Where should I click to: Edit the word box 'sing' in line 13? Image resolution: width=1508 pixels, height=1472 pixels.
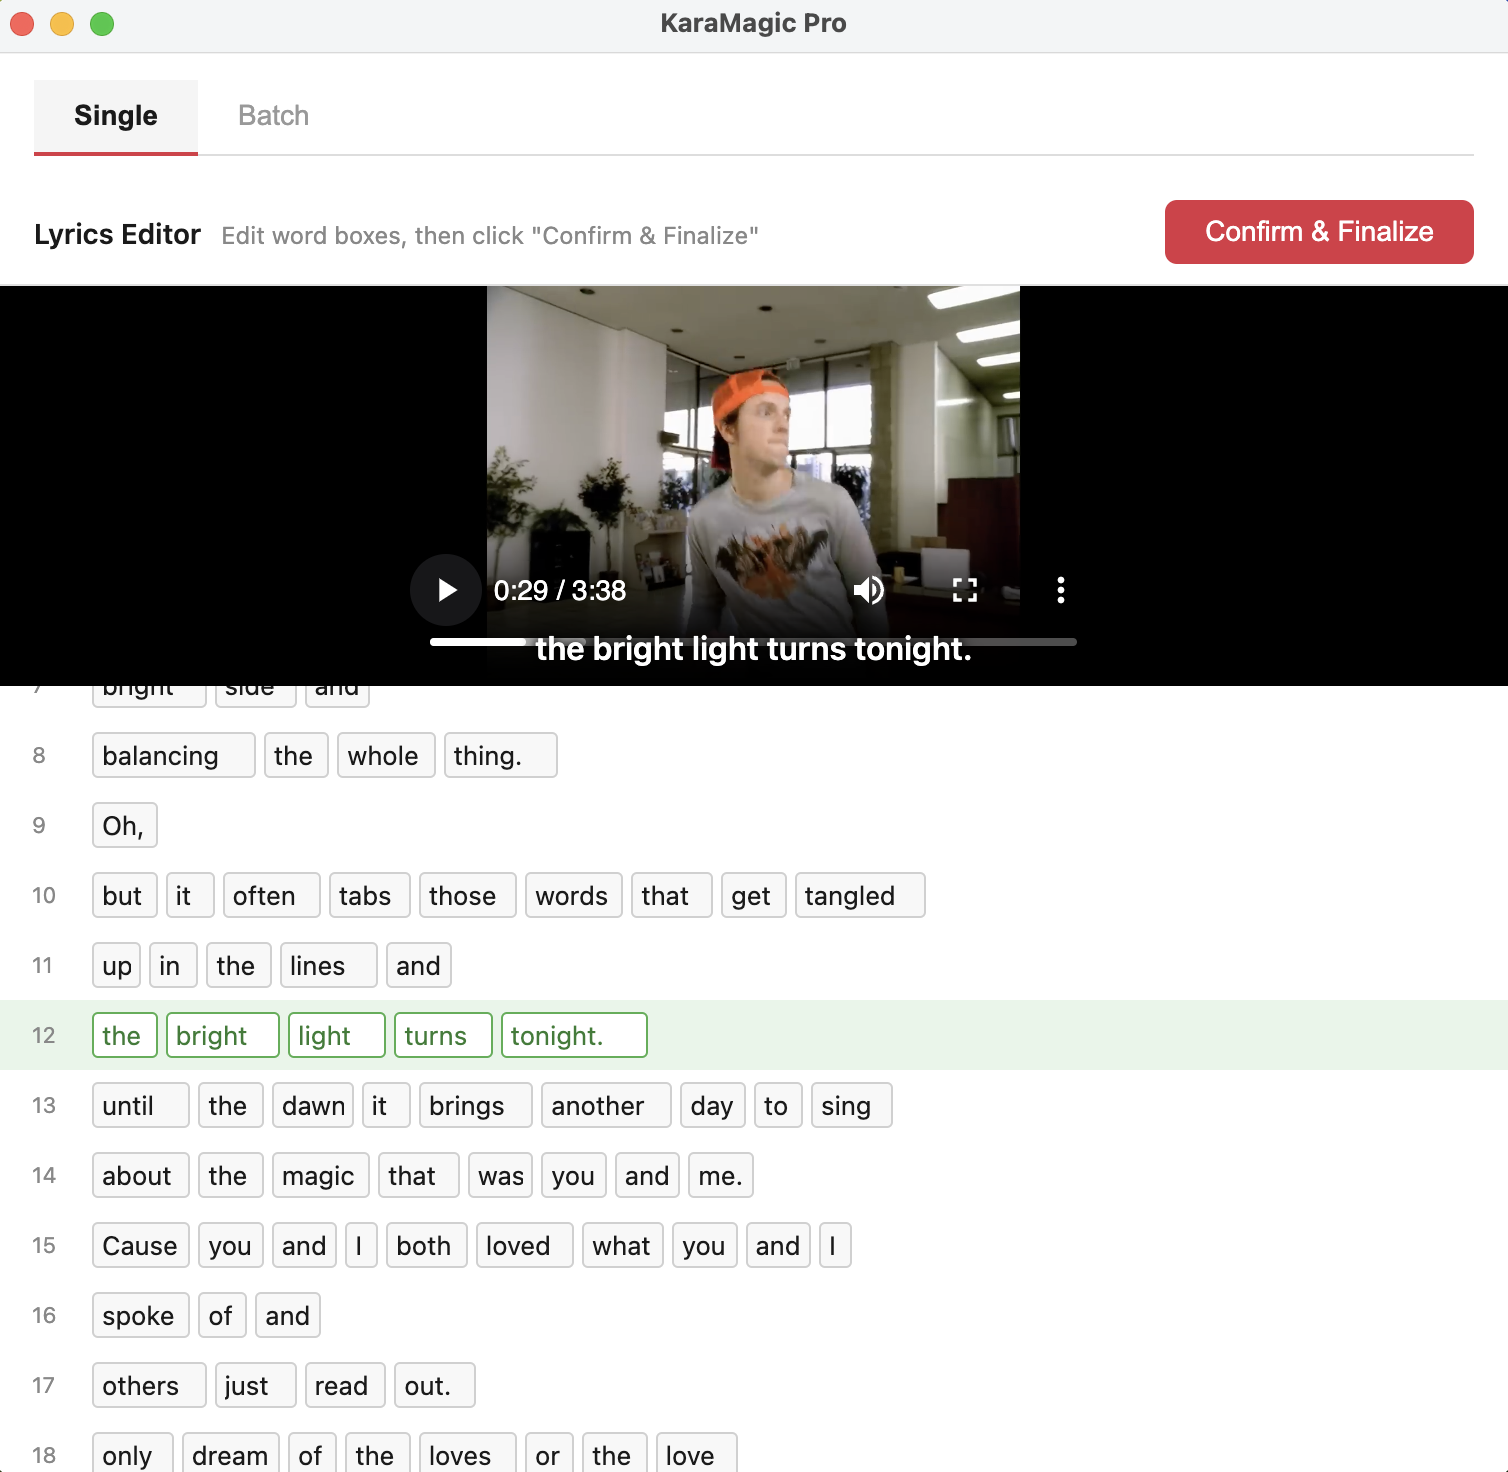[x=852, y=1106]
